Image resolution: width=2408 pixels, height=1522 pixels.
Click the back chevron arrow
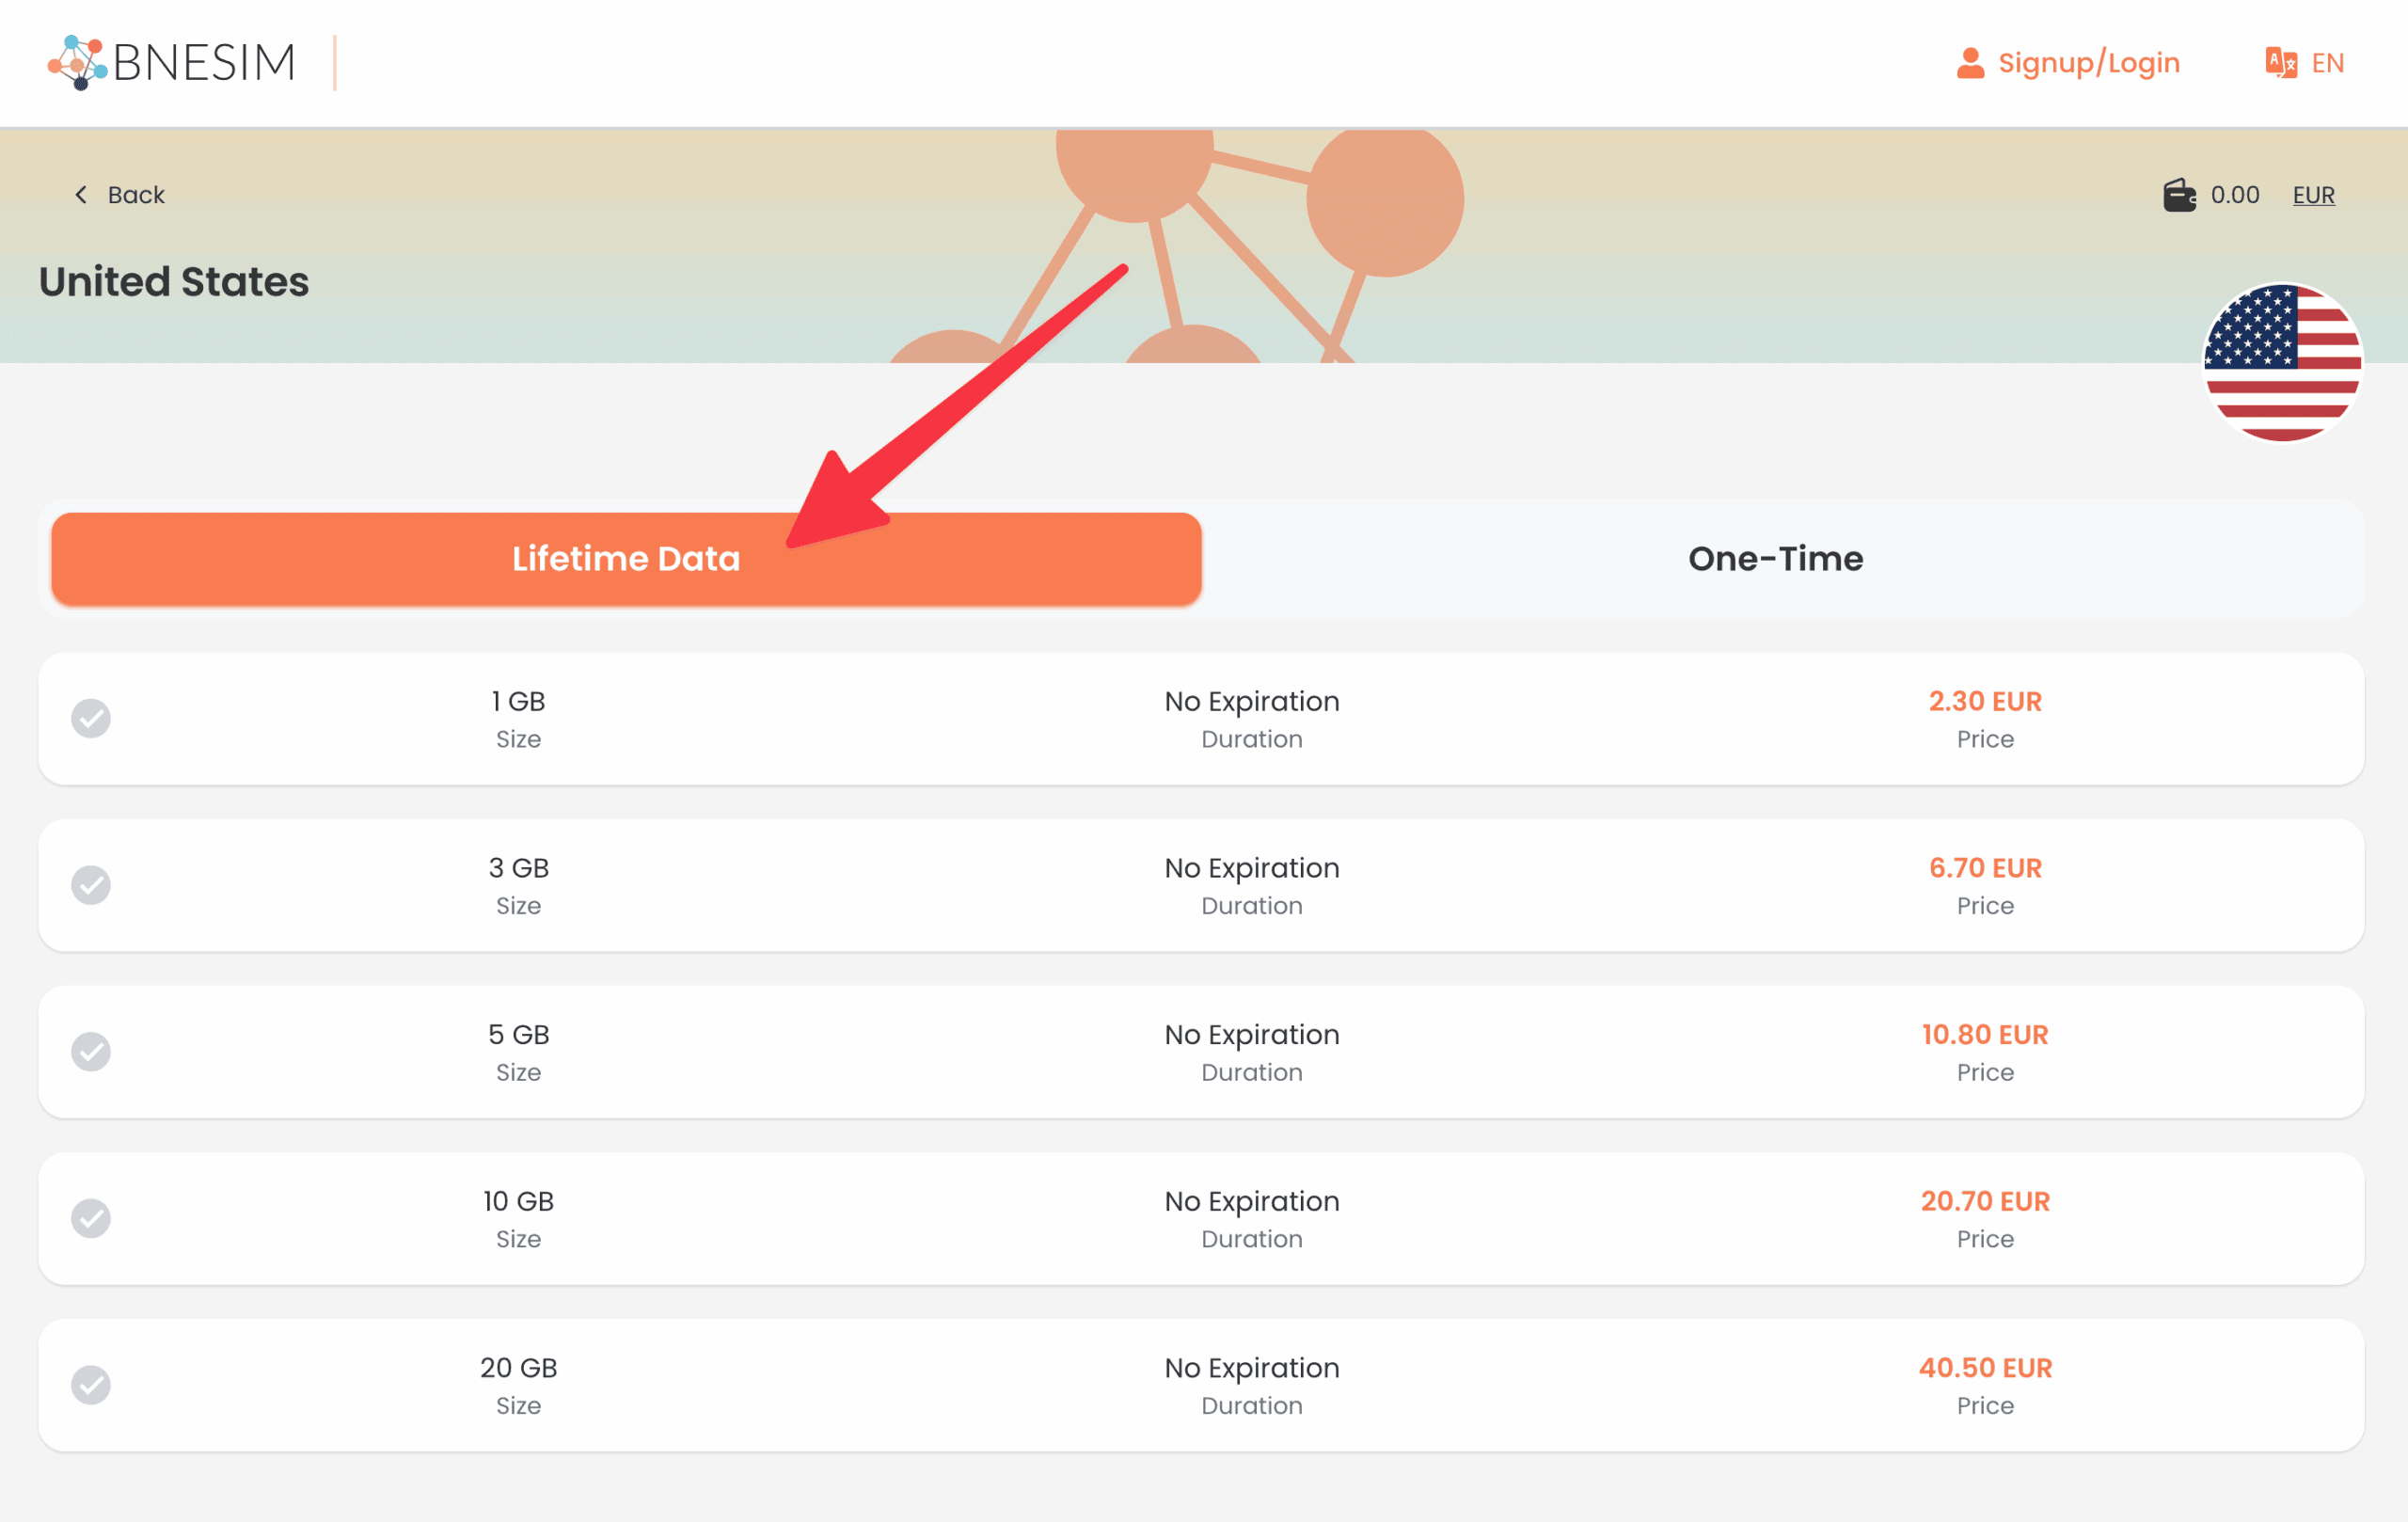tap(81, 195)
